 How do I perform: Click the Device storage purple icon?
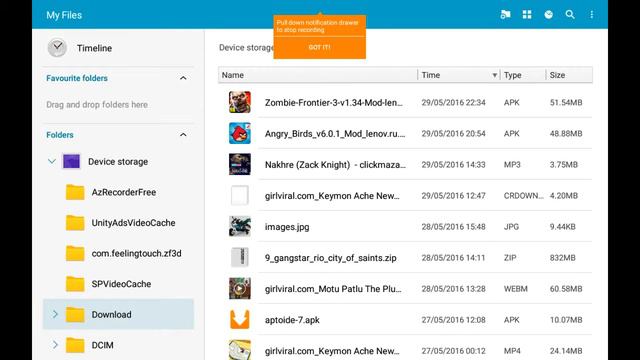[71, 161]
